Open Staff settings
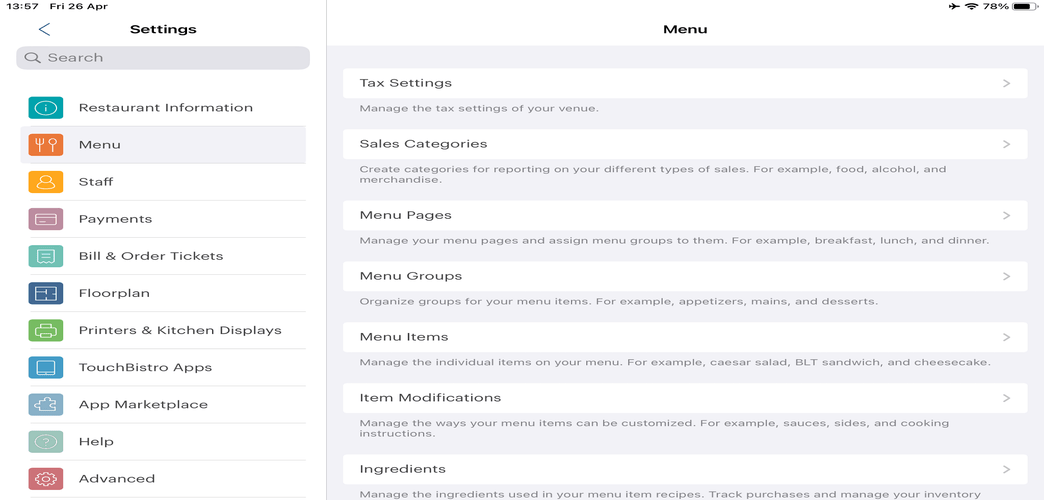This screenshot has width=1044, height=500. [x=163, y=182]
